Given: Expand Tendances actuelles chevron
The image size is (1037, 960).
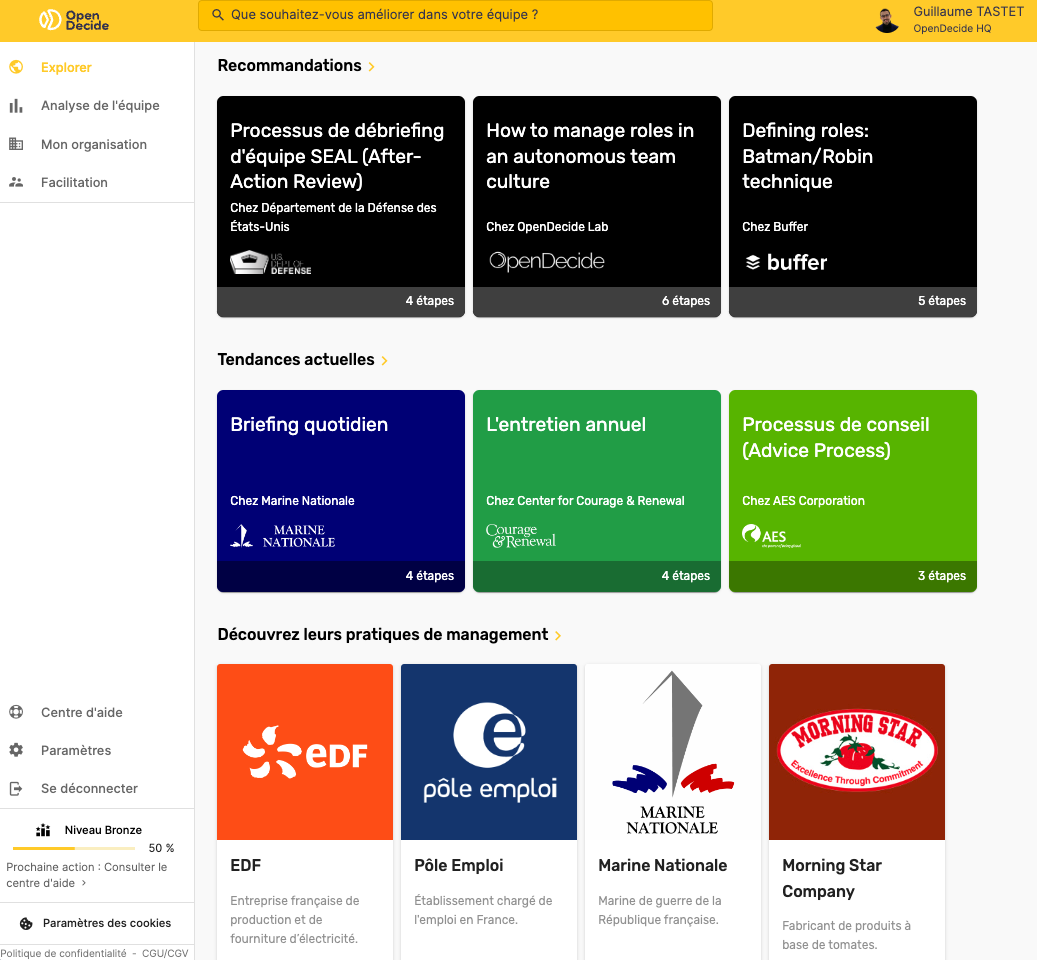Looking at the screenshot, I should tap(384, 360).
